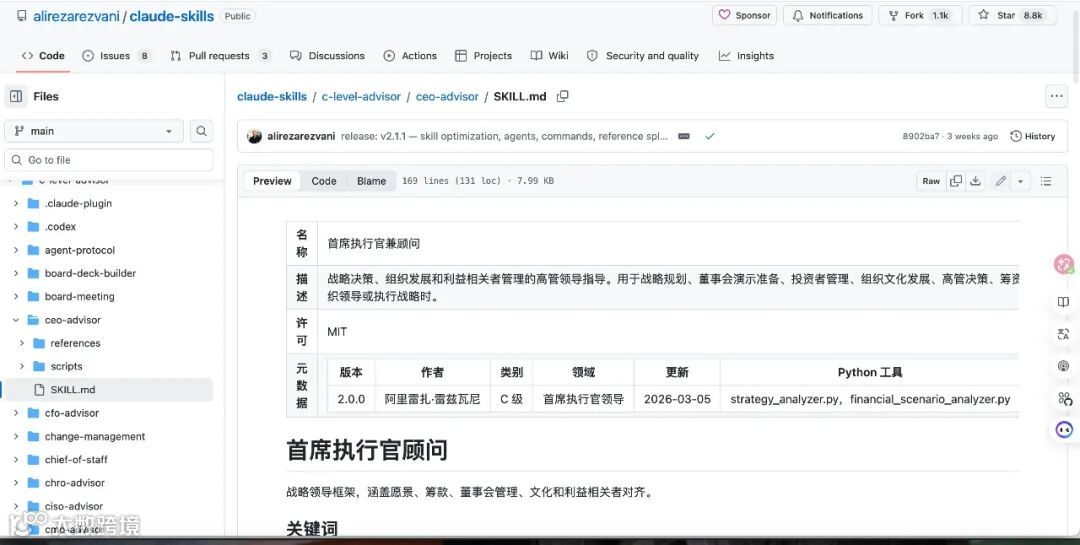Open the release v2.1.1 commit message
Viewport: 1080px width, 545px height.
click(x=504, y=136)
